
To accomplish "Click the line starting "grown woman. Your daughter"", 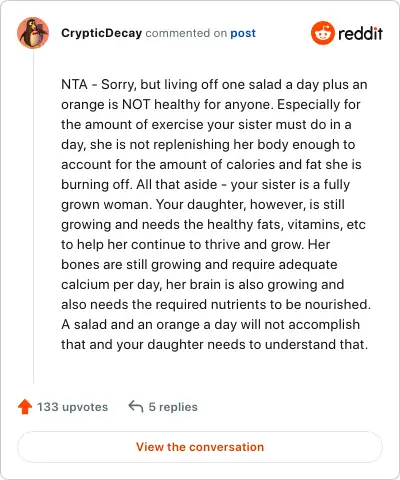I will point(203,204).
